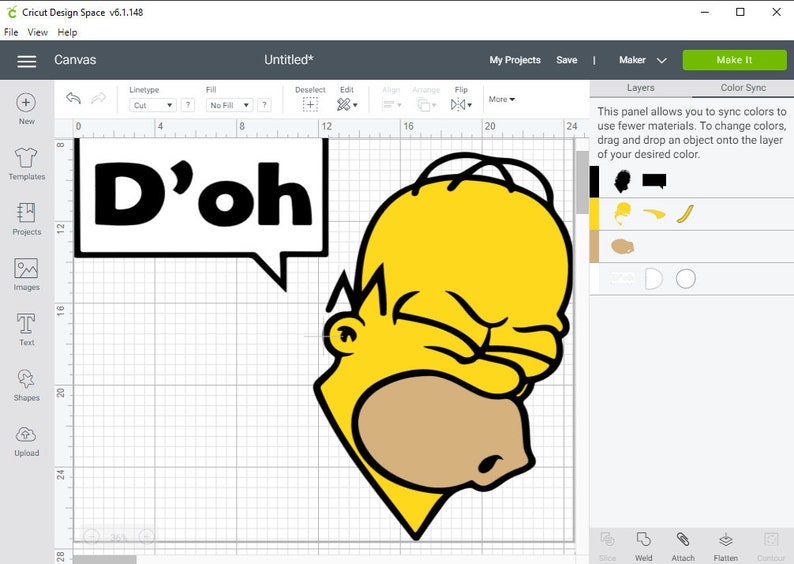Click the Attach tool
The height and width of the screenshot is (564, 794).
coord(683,546)
